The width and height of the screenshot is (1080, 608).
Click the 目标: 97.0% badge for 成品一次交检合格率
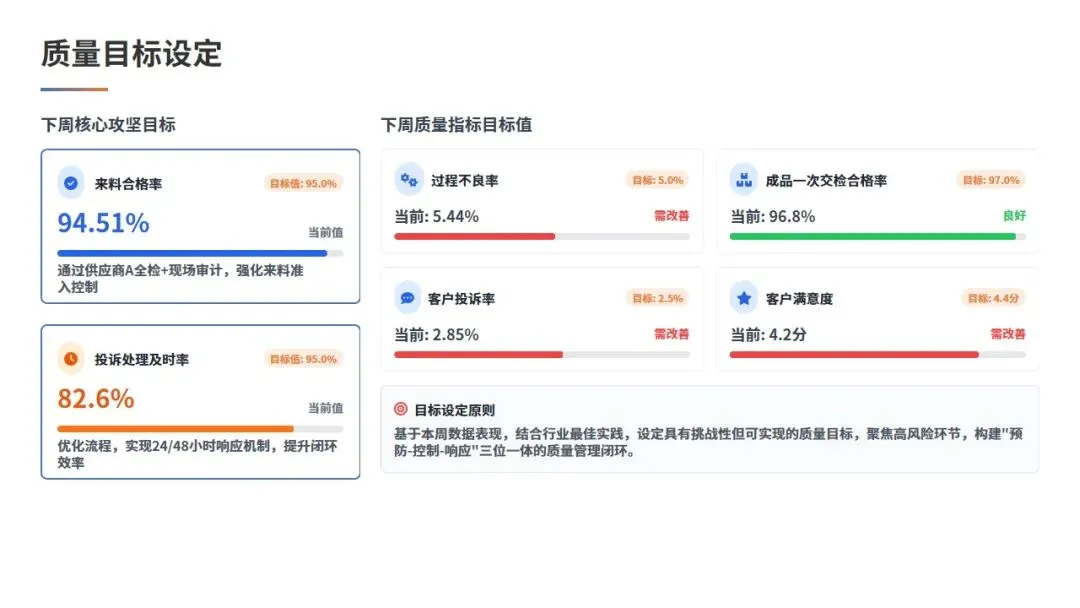point(991,180)
